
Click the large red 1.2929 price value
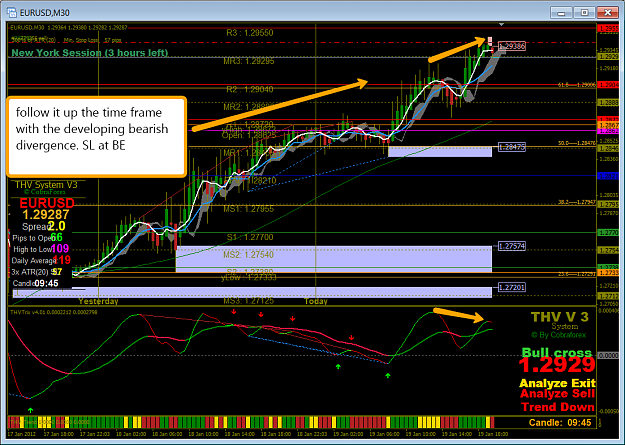[557, 364]
